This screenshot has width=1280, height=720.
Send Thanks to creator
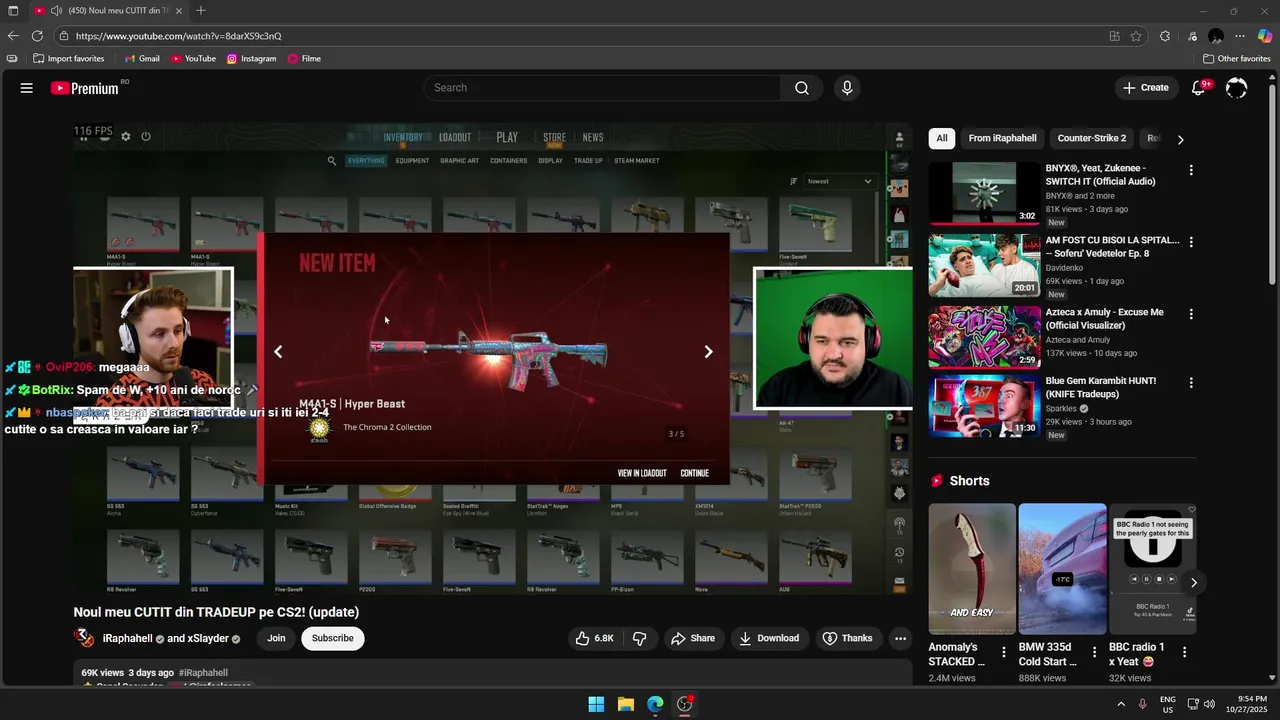[847, 638]
